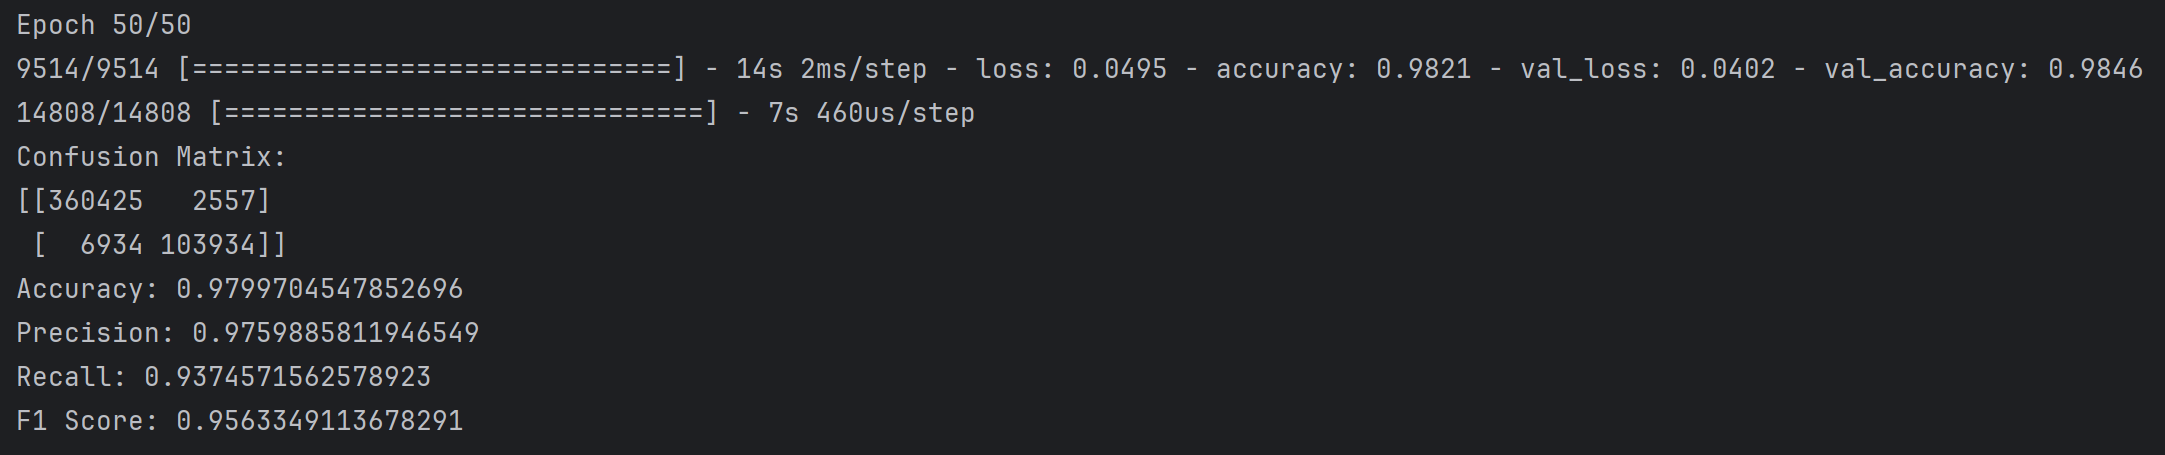Screen dimensions: 2165x455
Task: Click the training progress bar for 9514 steps
Action: tap(431, 69)
